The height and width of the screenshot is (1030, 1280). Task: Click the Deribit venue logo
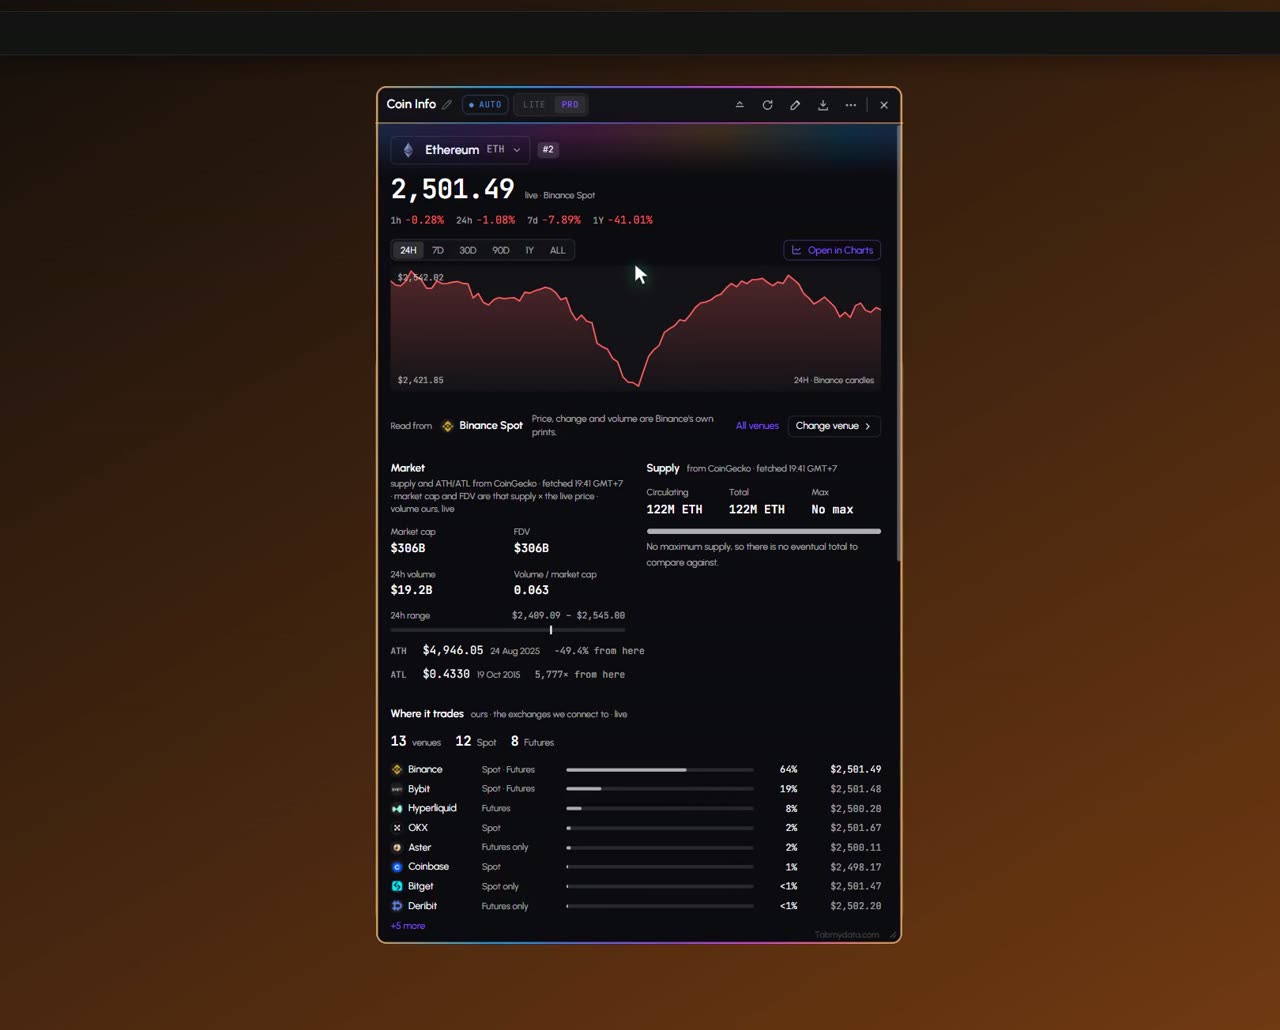click(x=397, y=906)
